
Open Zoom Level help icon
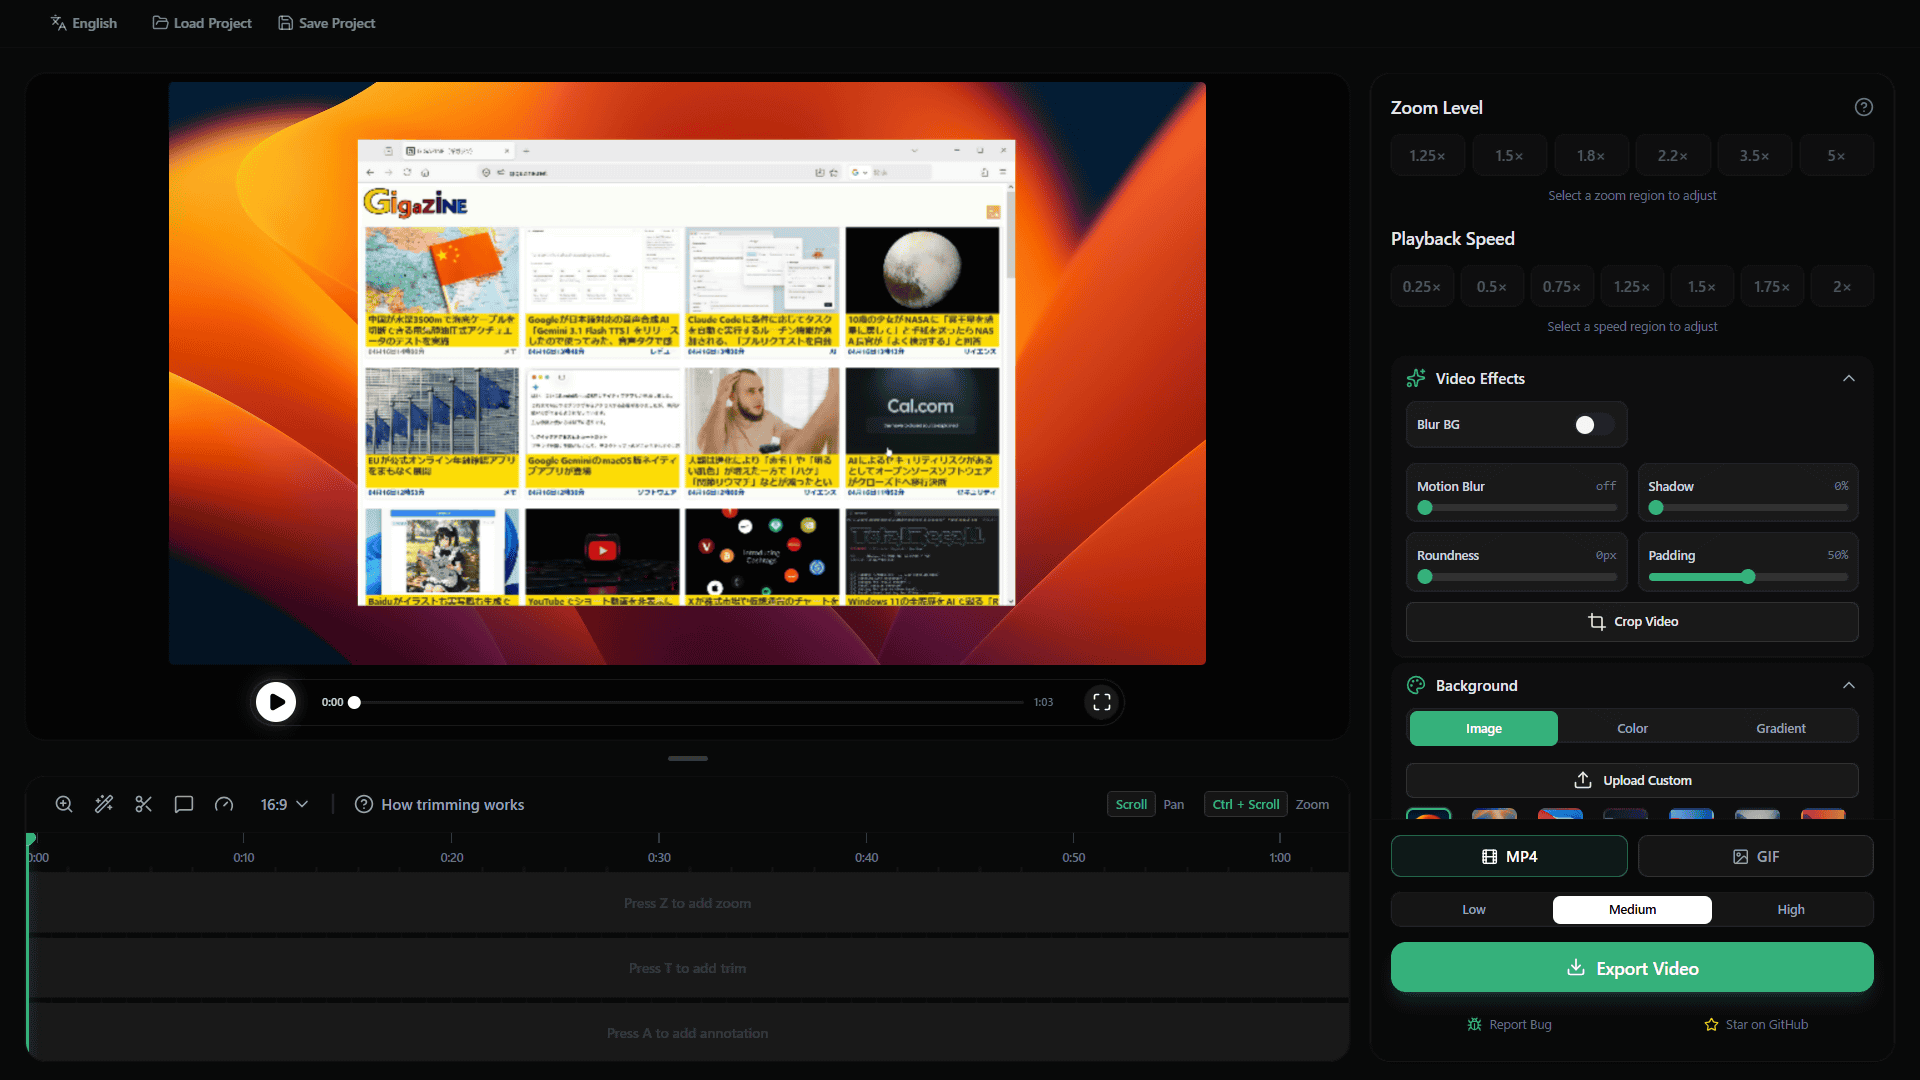coord(1864,107)
